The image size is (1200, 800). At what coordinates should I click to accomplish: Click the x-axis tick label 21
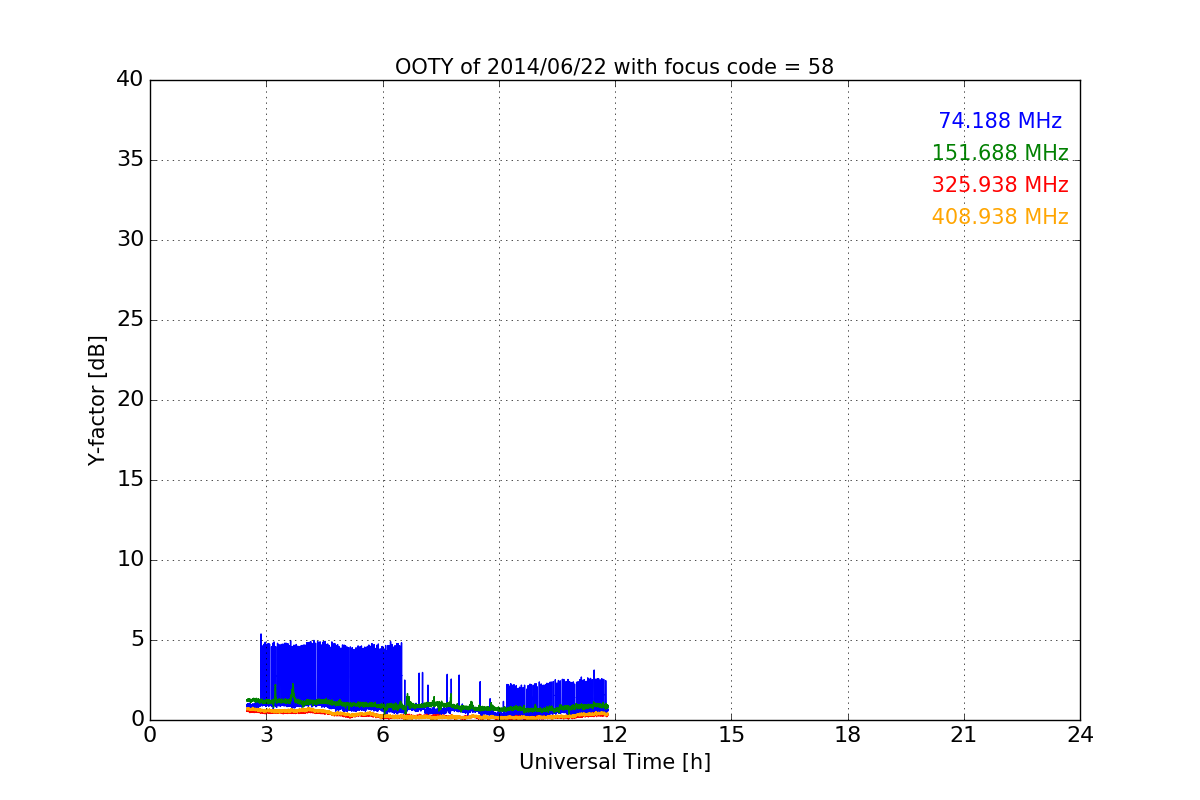pyautogui.click(x=964, y=735)
